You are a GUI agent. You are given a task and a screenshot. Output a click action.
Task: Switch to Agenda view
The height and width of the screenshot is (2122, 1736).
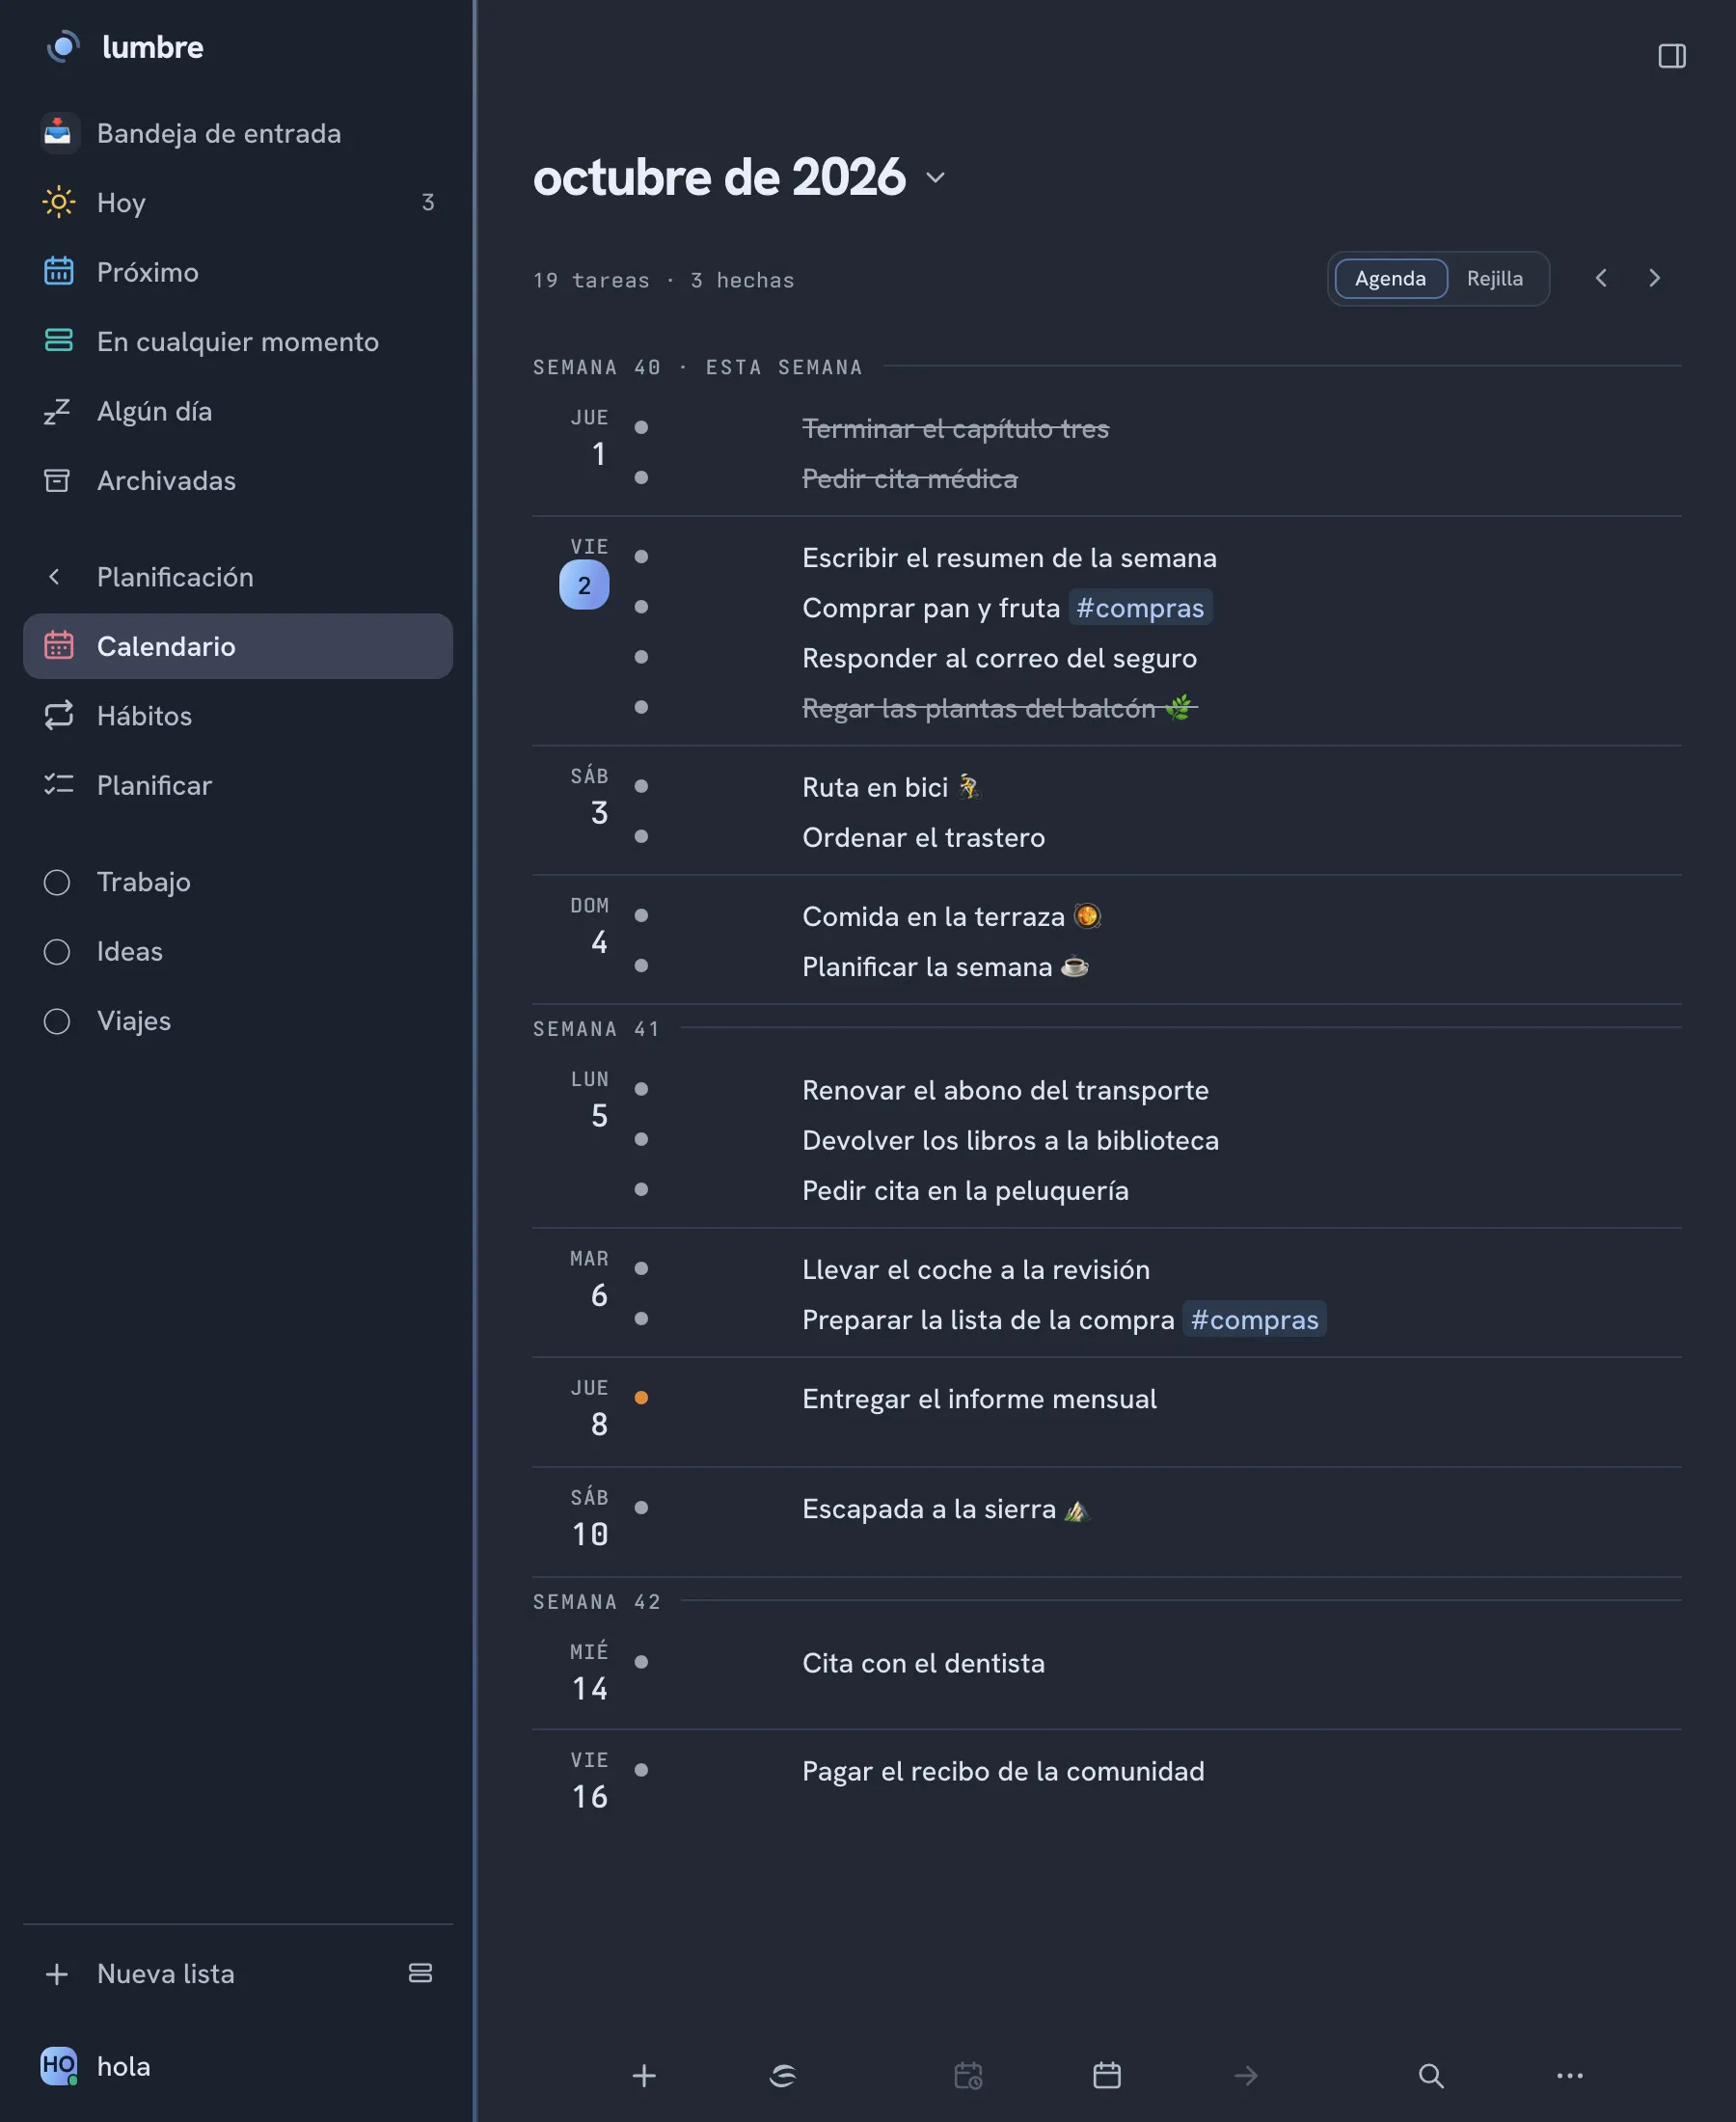point(1390,278)
